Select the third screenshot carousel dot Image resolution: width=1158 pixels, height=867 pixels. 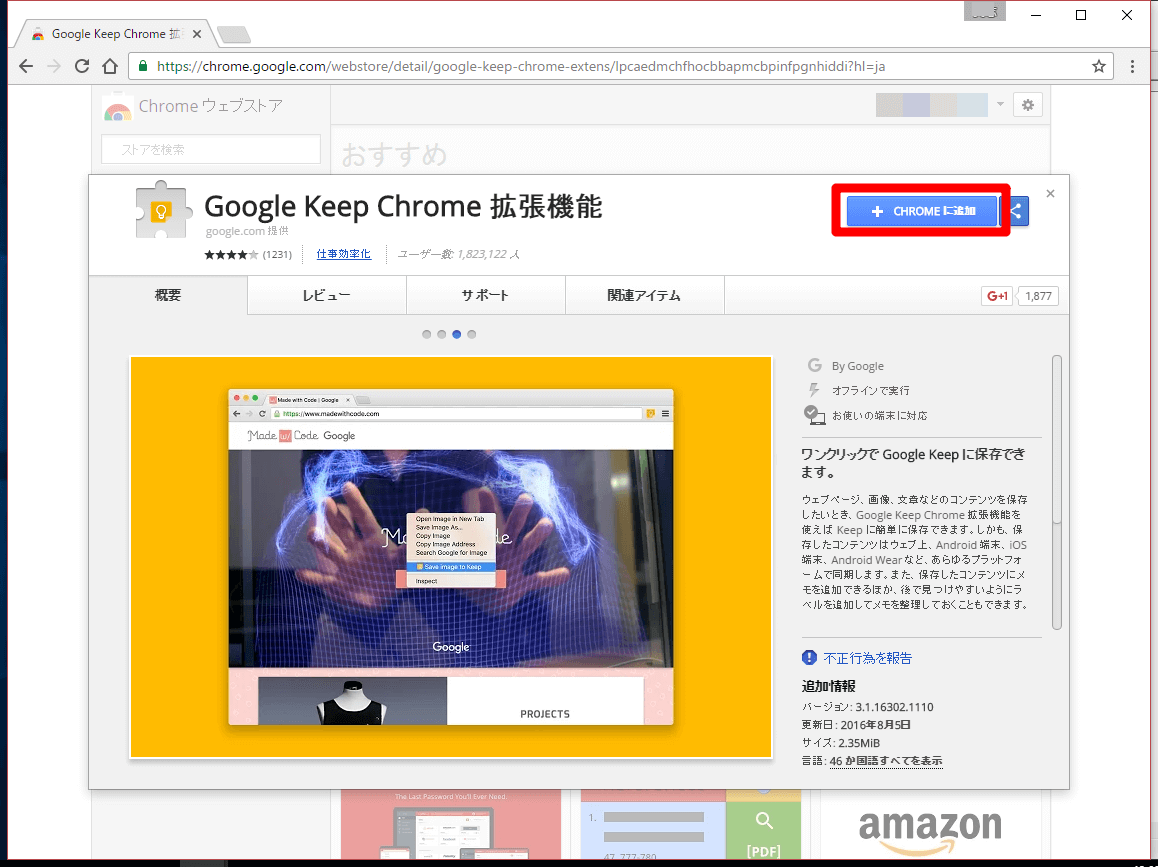456,334
